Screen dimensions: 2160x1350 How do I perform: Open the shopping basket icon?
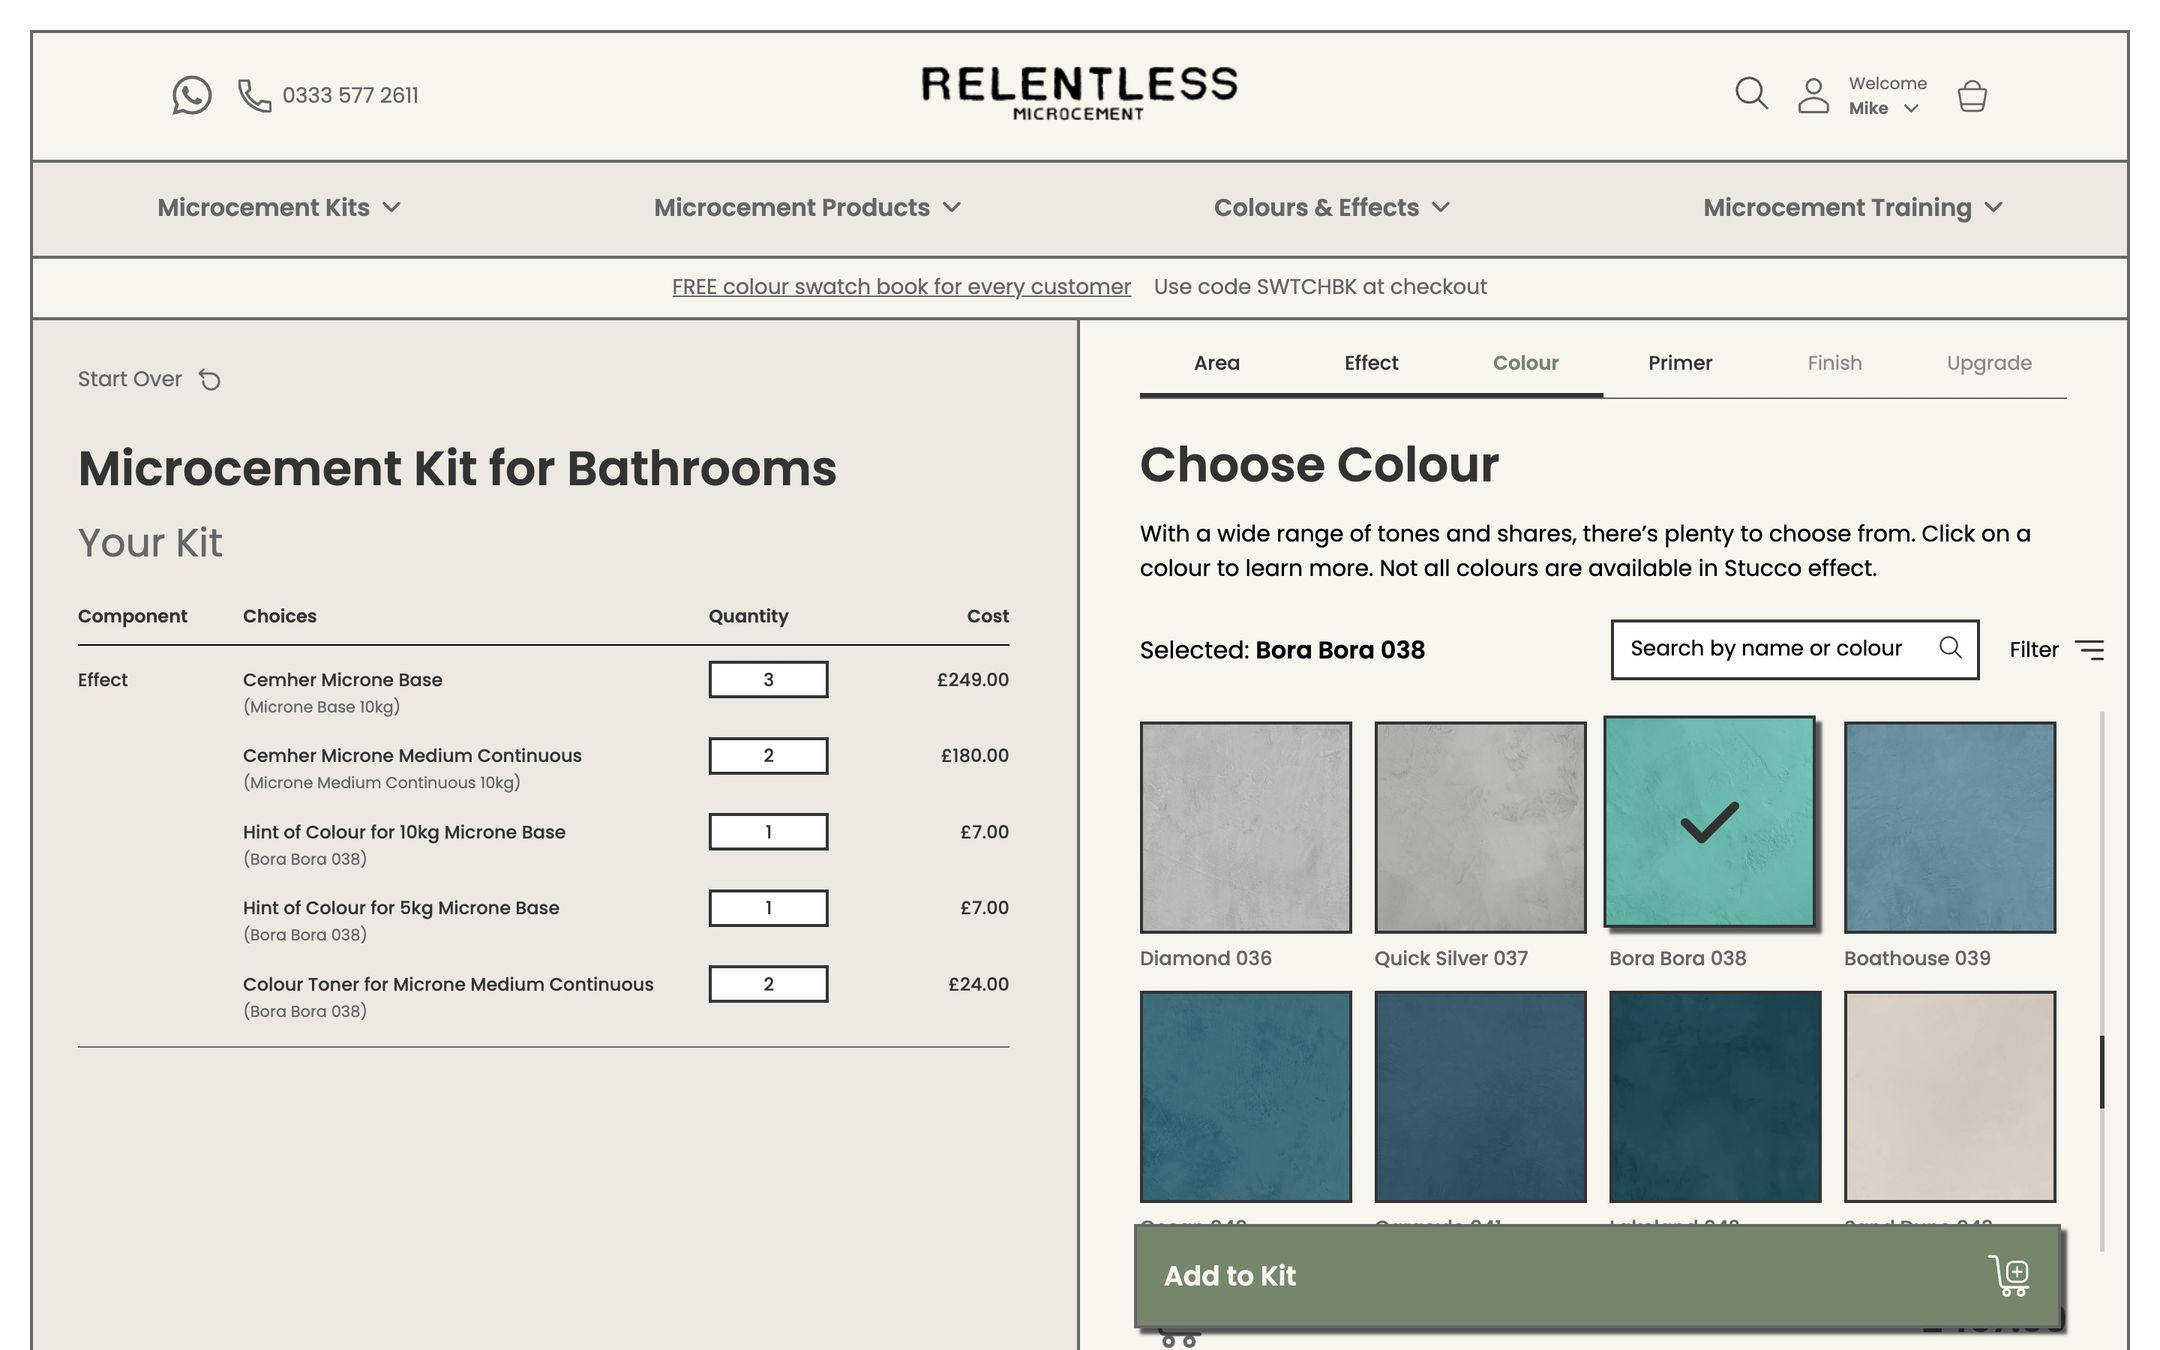[1972, 96]
